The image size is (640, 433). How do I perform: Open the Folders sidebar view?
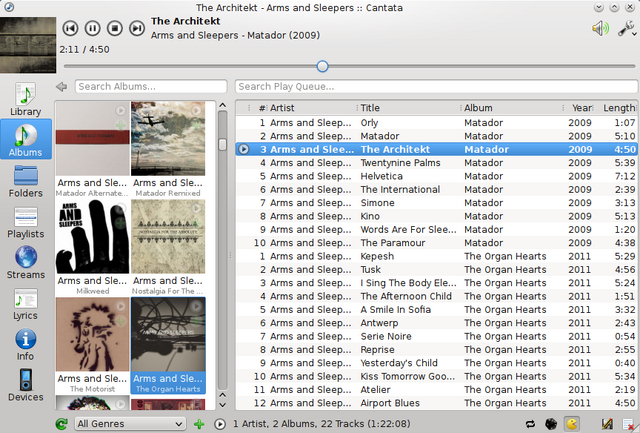point(26,181)
